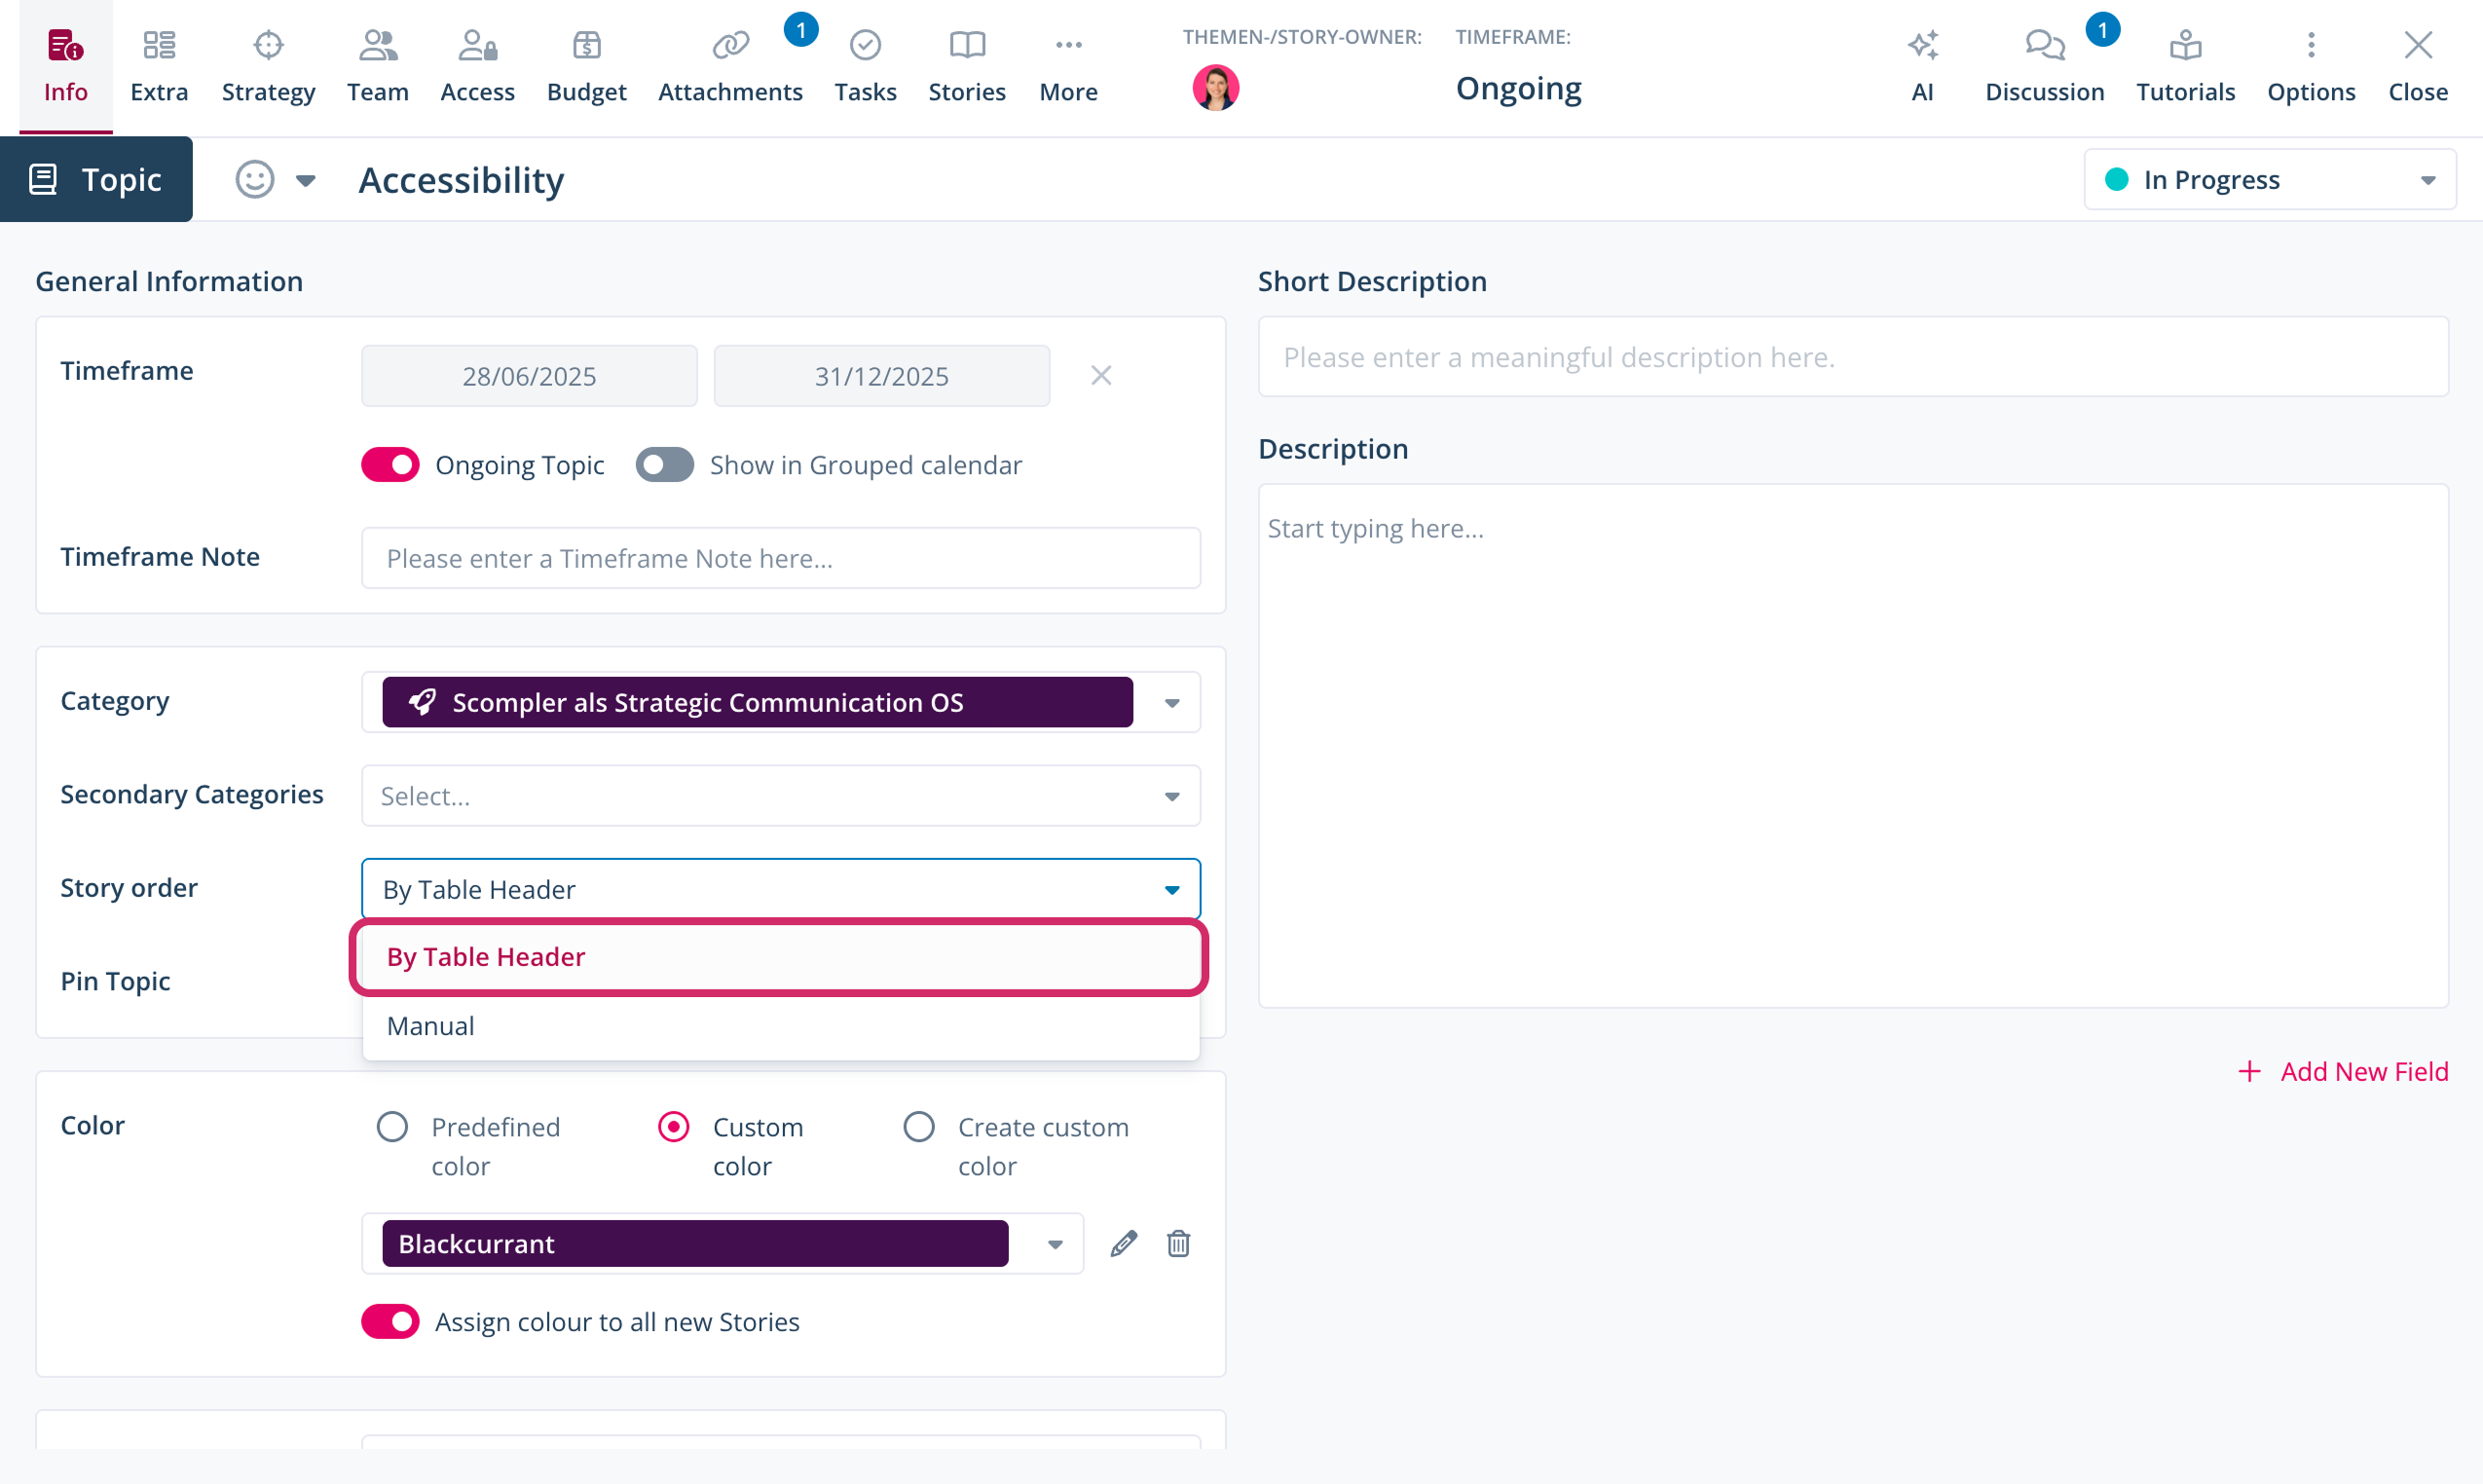This screenshot has width=2483, height=1484.
Task: Click Add New Field link
Action: (2343, 1071)
